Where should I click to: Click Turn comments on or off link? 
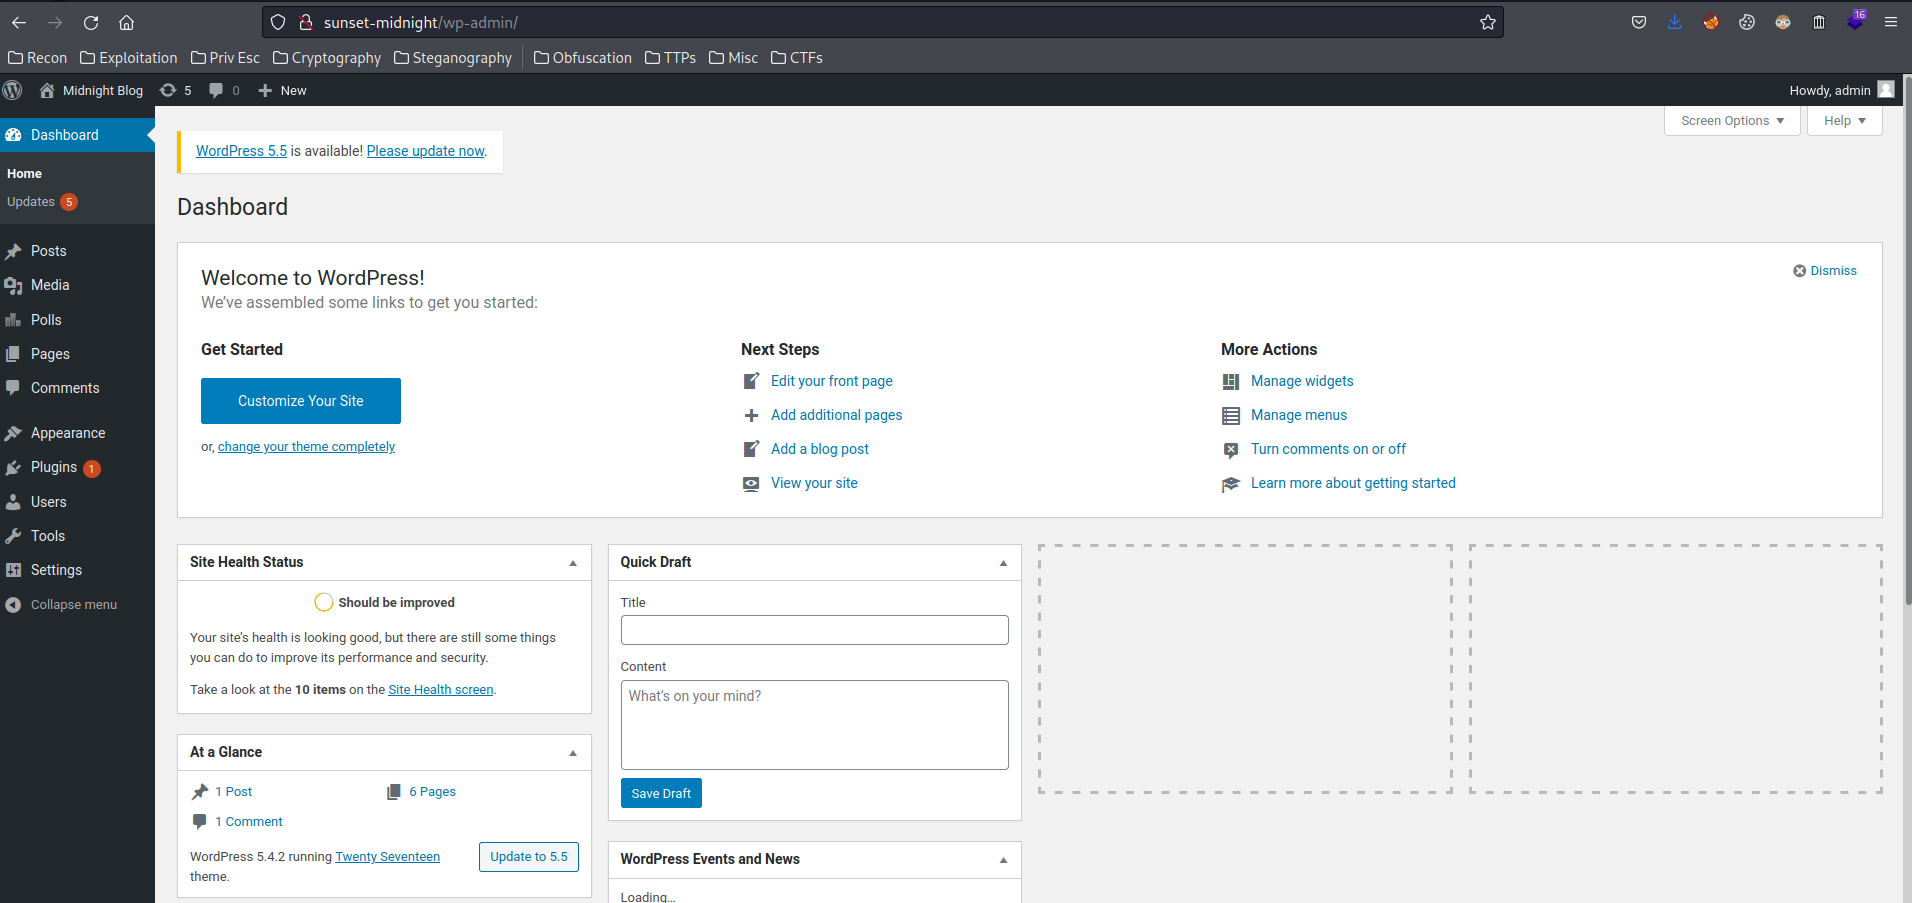tap(1328, 449)
